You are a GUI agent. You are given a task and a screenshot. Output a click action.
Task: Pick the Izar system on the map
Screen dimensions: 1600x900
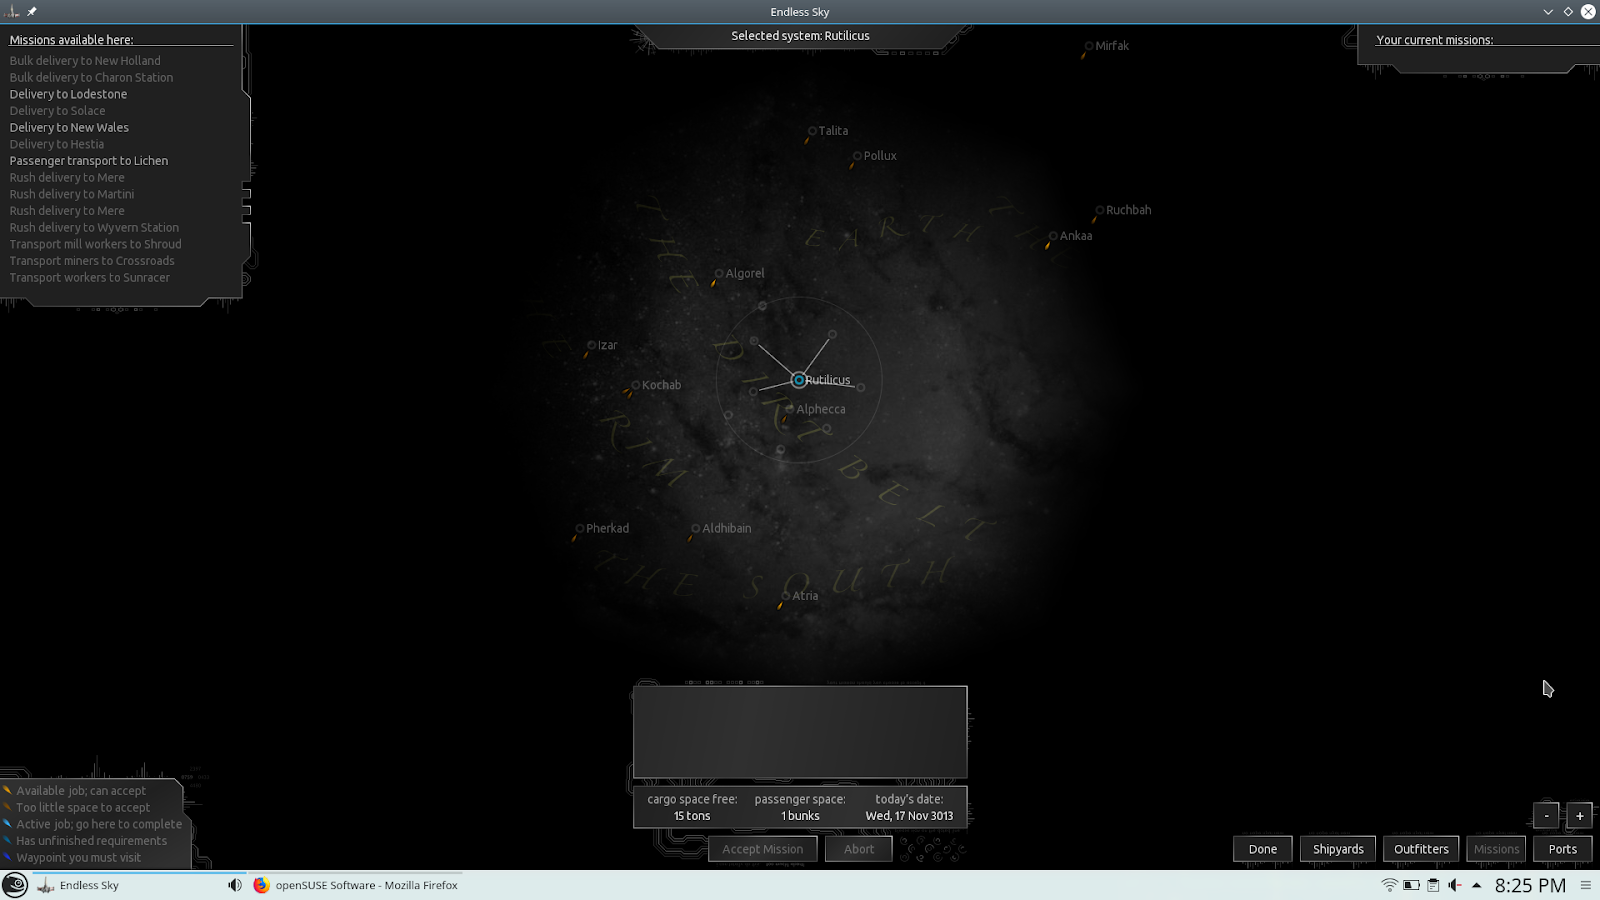591,345
